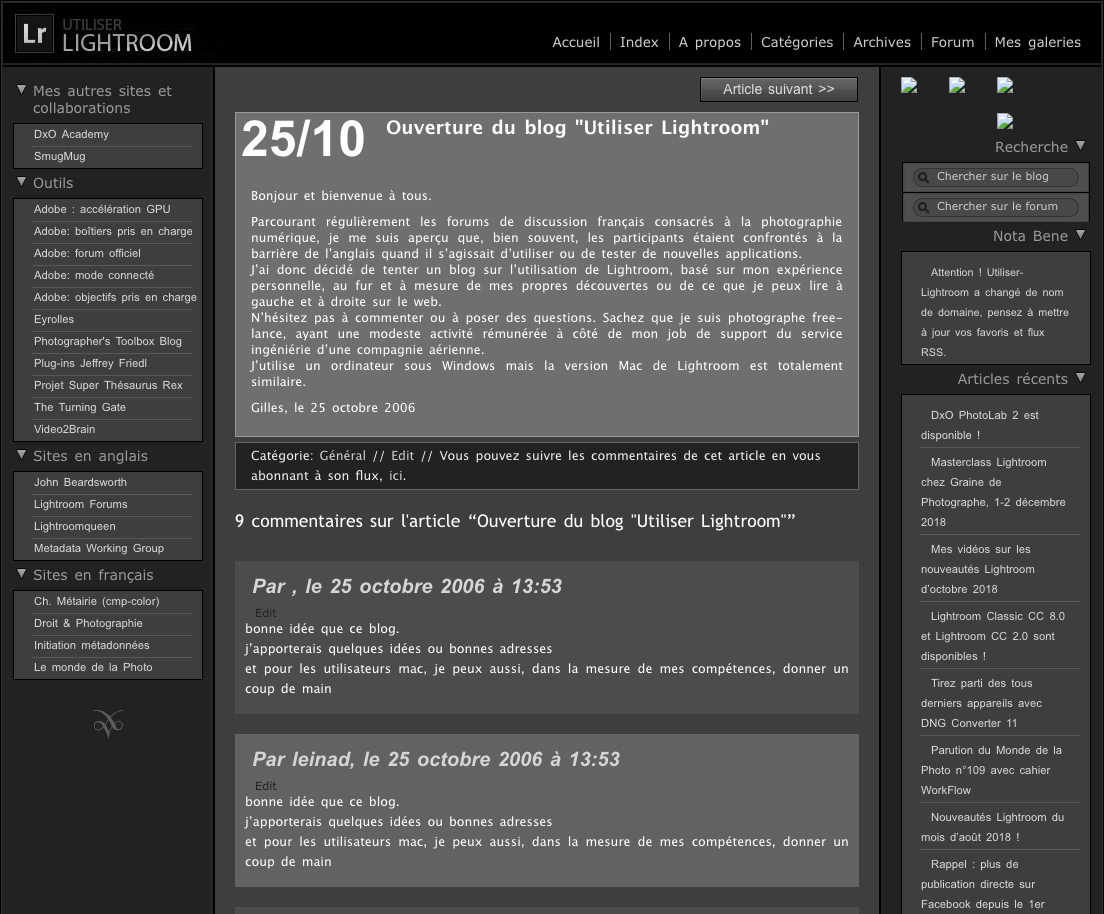
Task: Open the Video2Brain link
Action: pyautogui.click(x=64, y=429)
